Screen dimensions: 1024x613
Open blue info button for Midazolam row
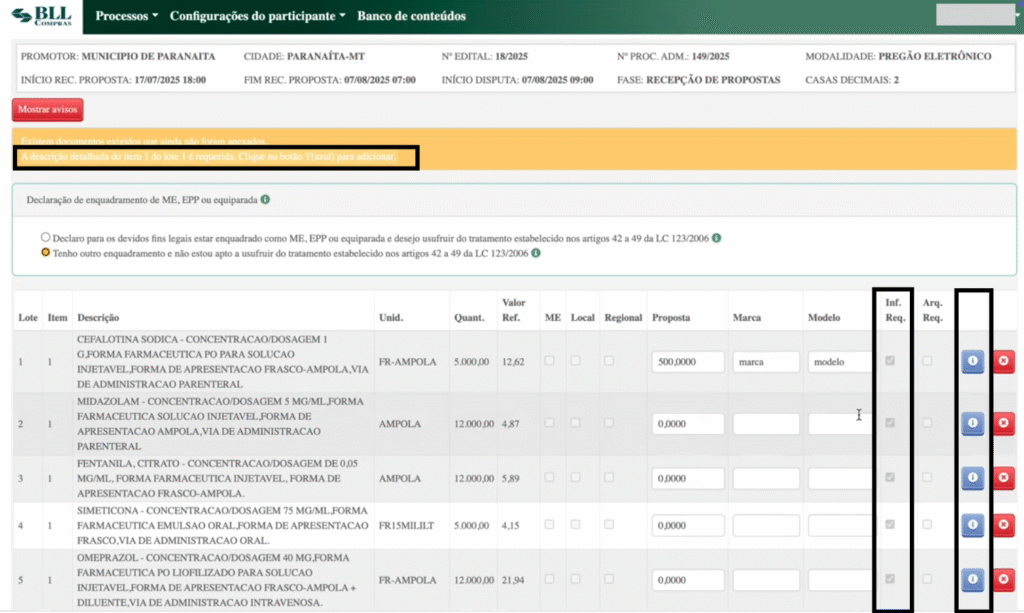click(973, 424)
